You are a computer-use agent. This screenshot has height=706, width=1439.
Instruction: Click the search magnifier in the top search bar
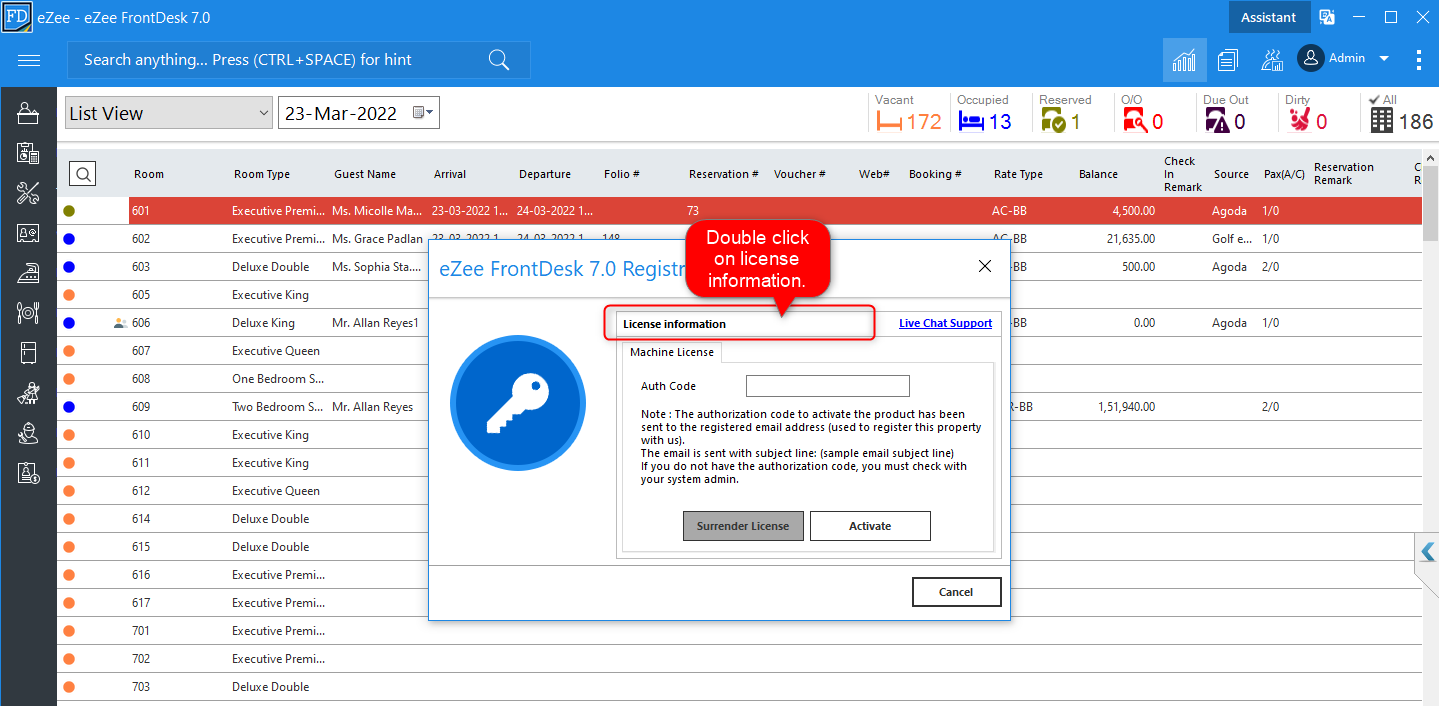click(499, 60)
